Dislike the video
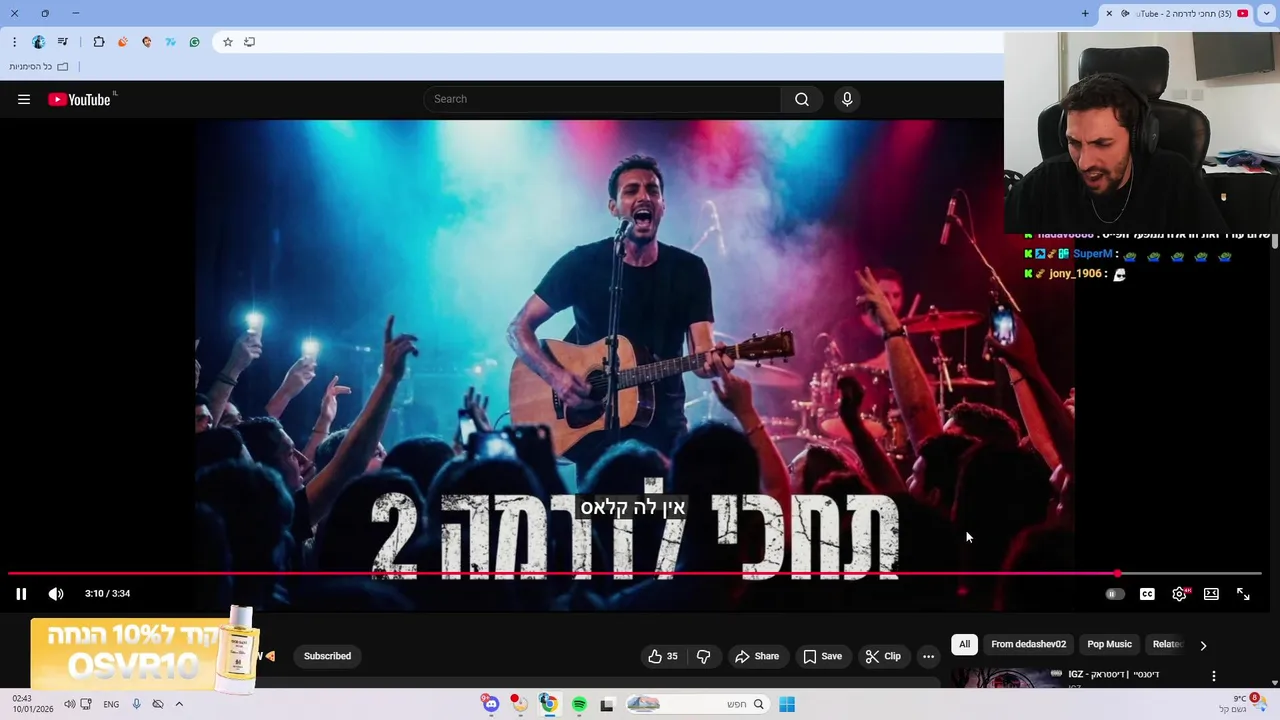Viewport: 1280px width, 720px height. click(x=704, y=656)
